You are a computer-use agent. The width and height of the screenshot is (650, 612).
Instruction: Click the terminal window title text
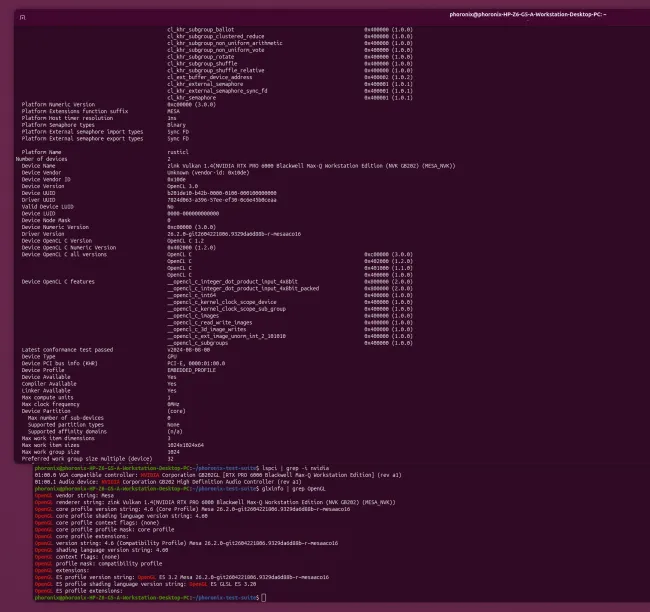[528, 15]
